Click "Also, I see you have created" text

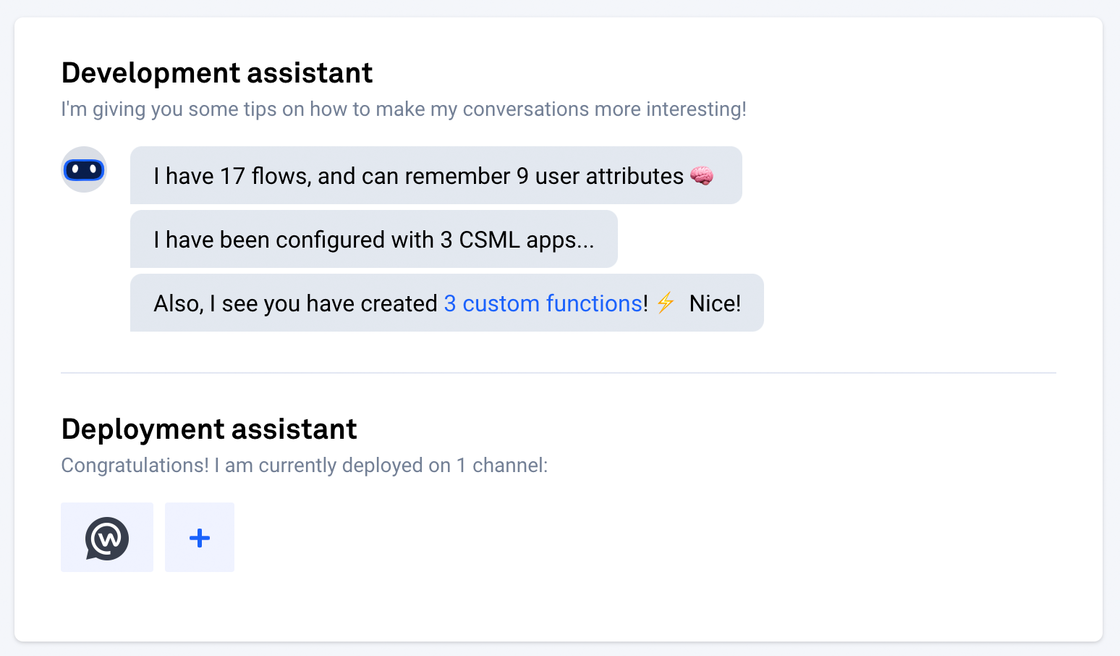(295, 303)
